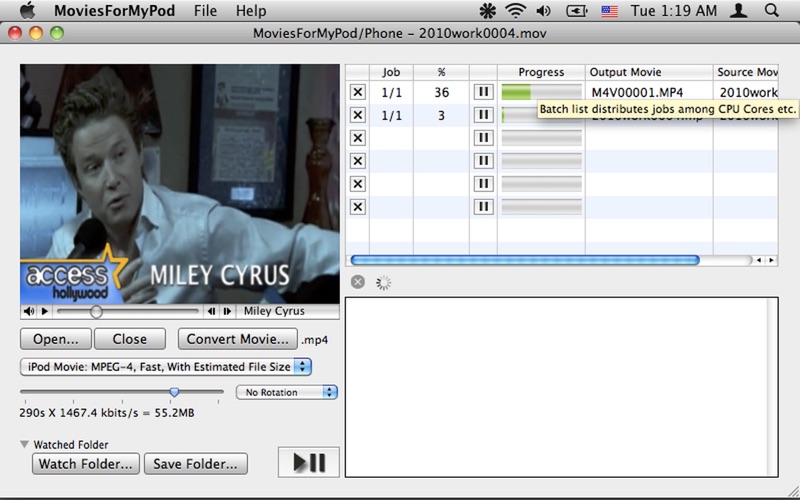This screenshot has width=800, height=500.
Task: Click the Convert Movie... button
Action: pyautogui.click(x=238, y=339)
